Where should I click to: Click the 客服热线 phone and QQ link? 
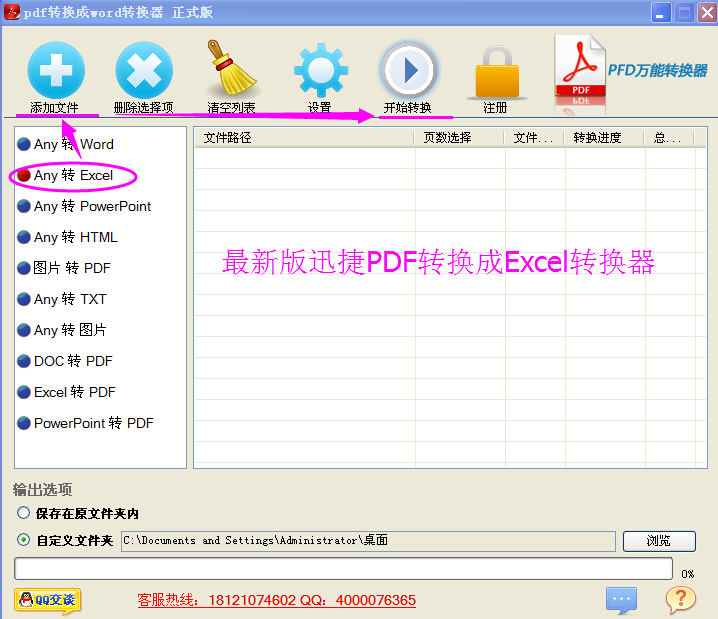pyautogui.click(x=277, y=600)
